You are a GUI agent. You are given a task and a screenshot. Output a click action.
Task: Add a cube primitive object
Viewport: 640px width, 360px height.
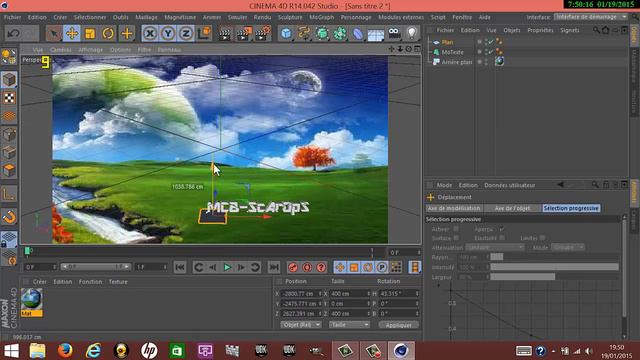(x=286, y=33)
